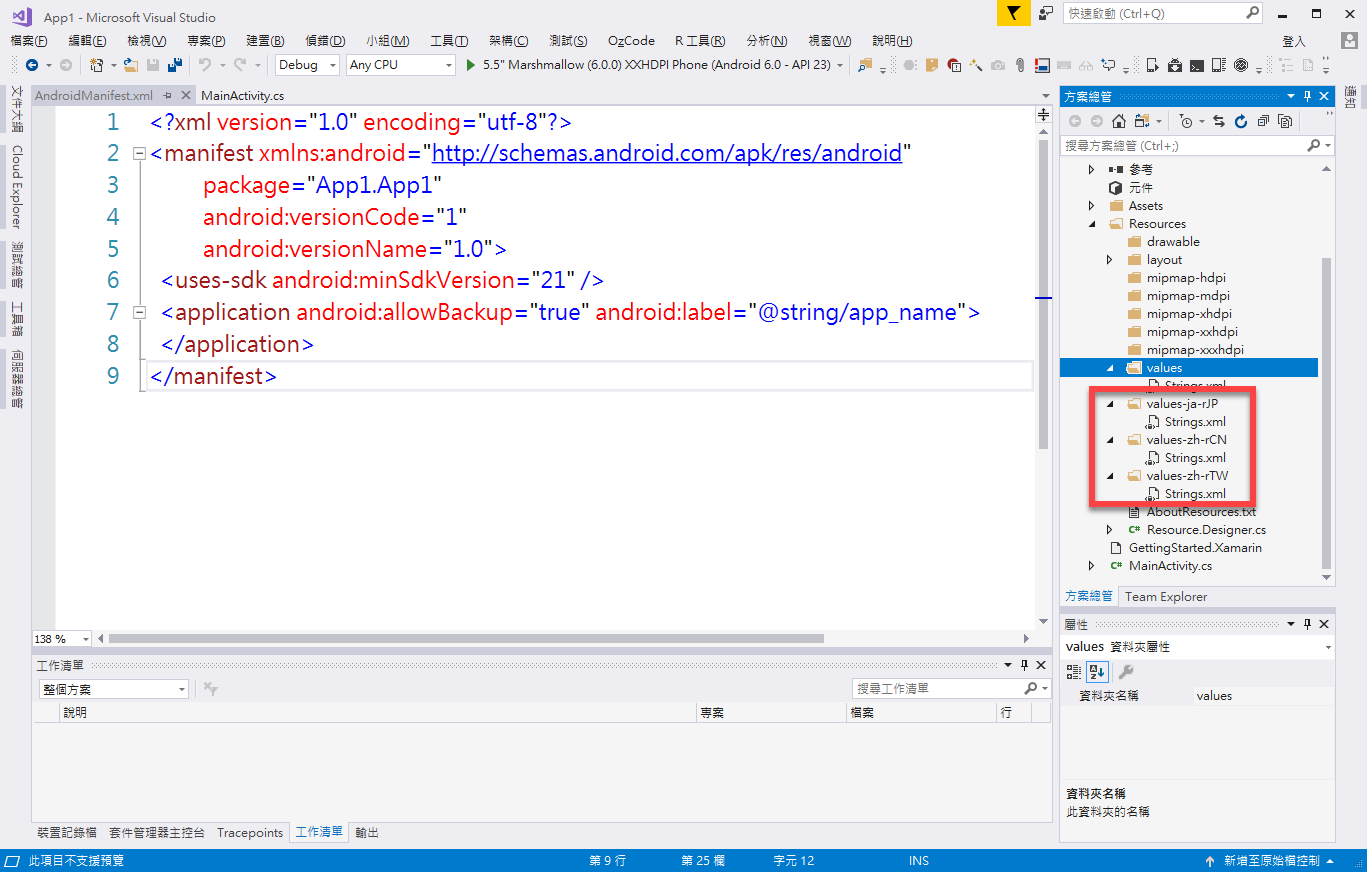Click the schemas.android.com URL link
The height and width of the screenshot is (872, 1367).
(x=667, y=153)
